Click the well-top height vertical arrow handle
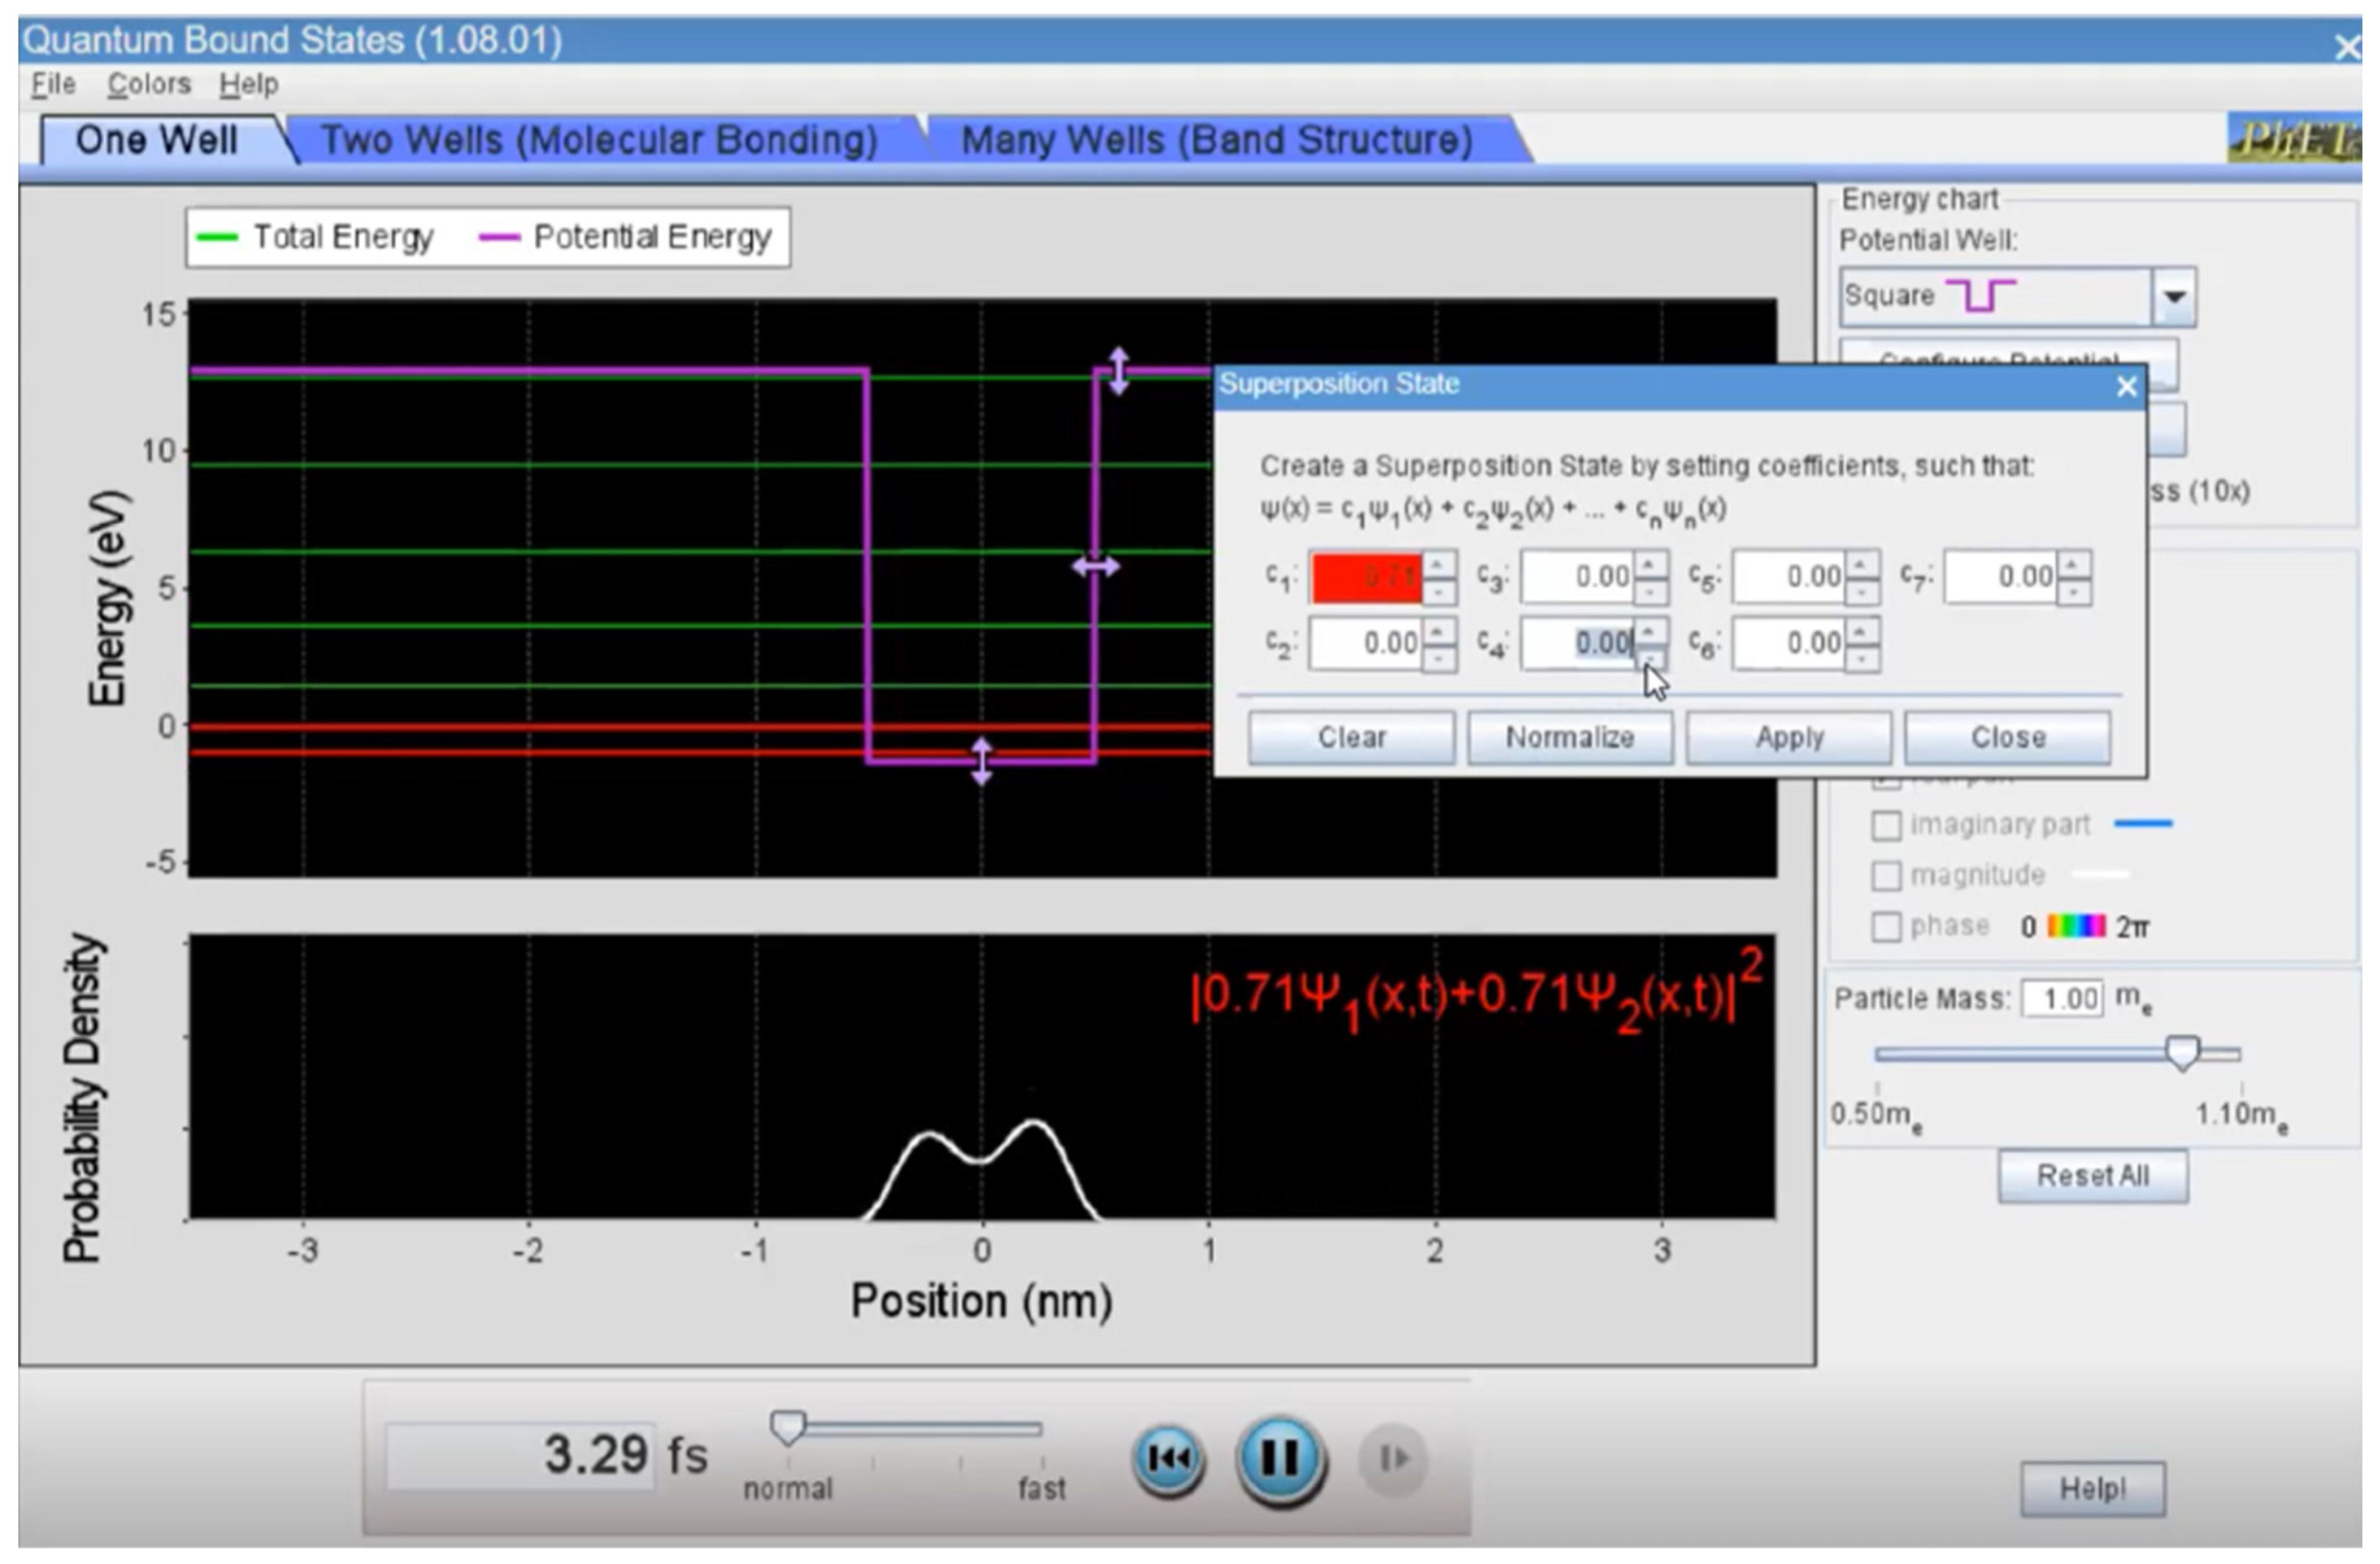The height and width of the screenshot is (1564, 2380). pos(1119,371)
